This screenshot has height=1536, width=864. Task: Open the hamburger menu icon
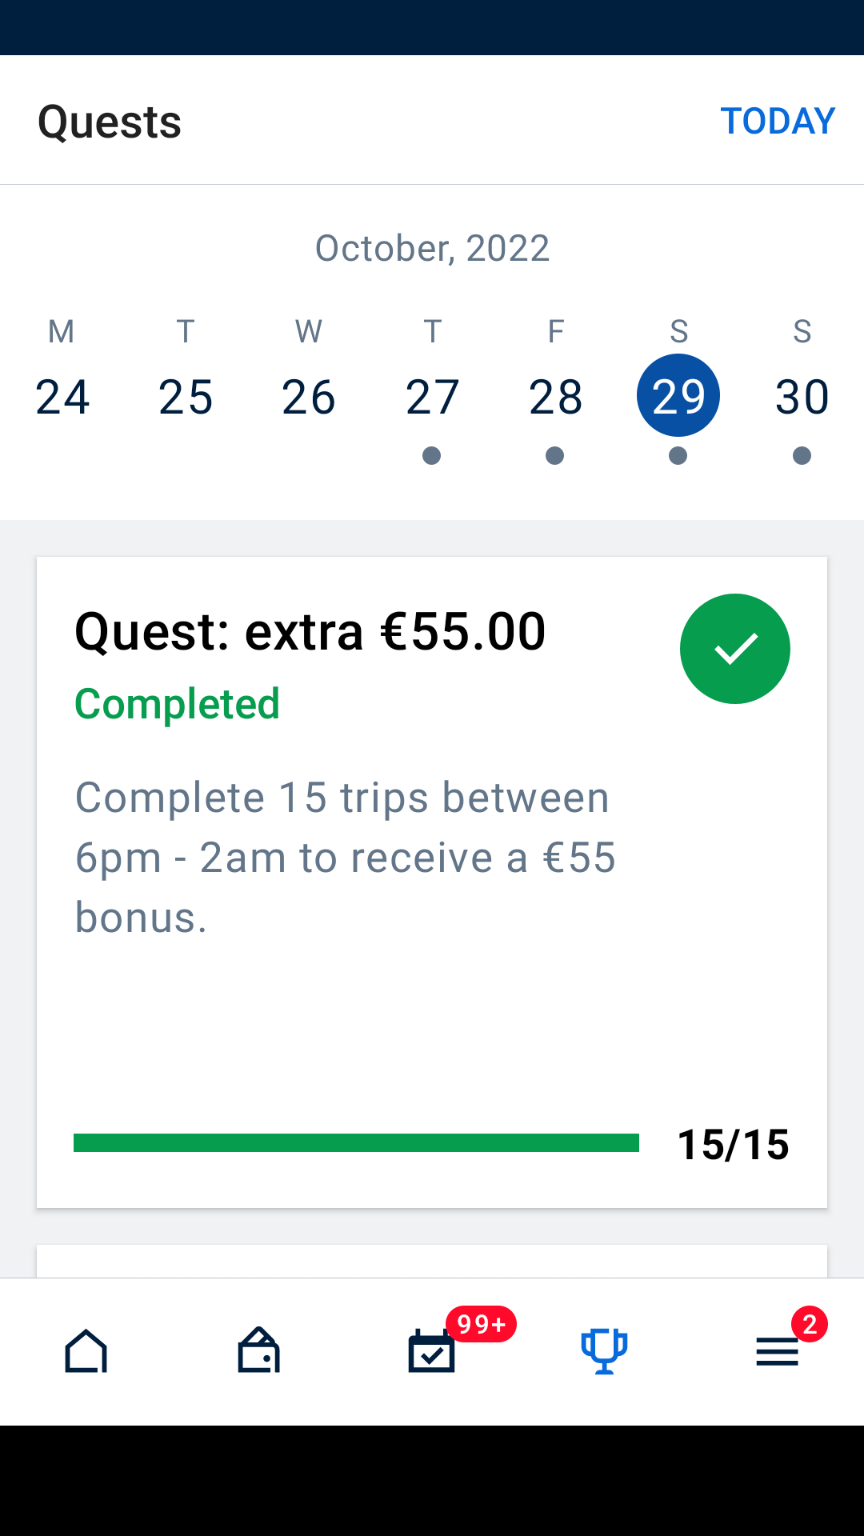(x=777, y=1353)
